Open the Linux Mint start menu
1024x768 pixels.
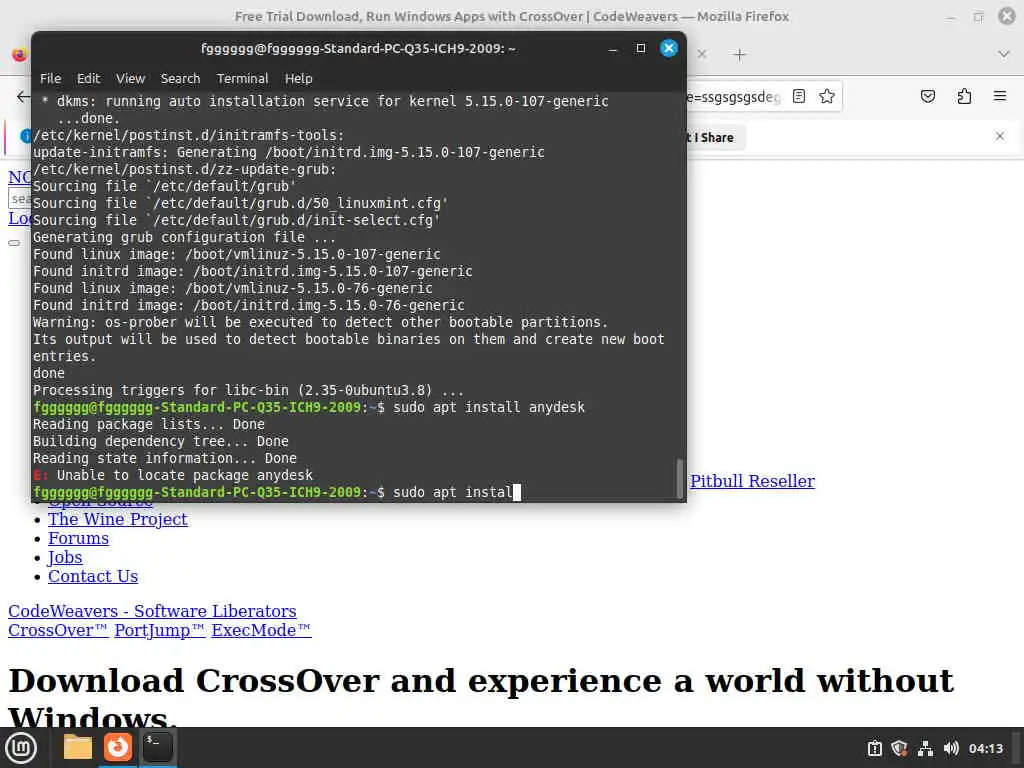(x=21, y=748)
